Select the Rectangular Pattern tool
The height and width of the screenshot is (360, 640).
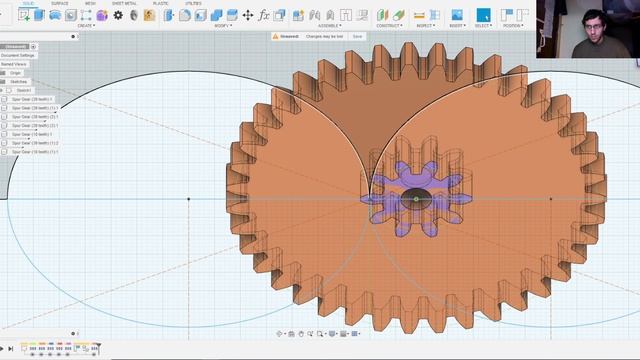(86, 16)
